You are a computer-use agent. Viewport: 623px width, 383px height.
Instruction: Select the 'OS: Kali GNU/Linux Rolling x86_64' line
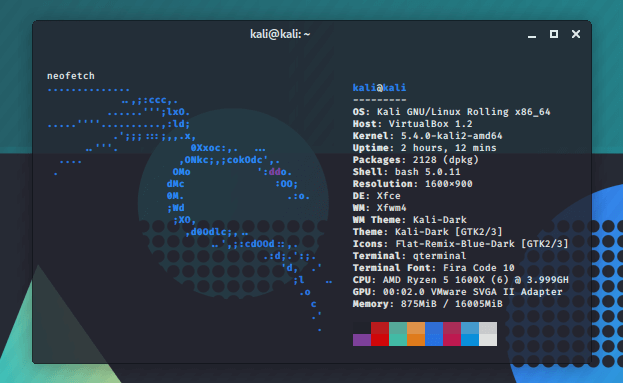(x=451, y=112)
